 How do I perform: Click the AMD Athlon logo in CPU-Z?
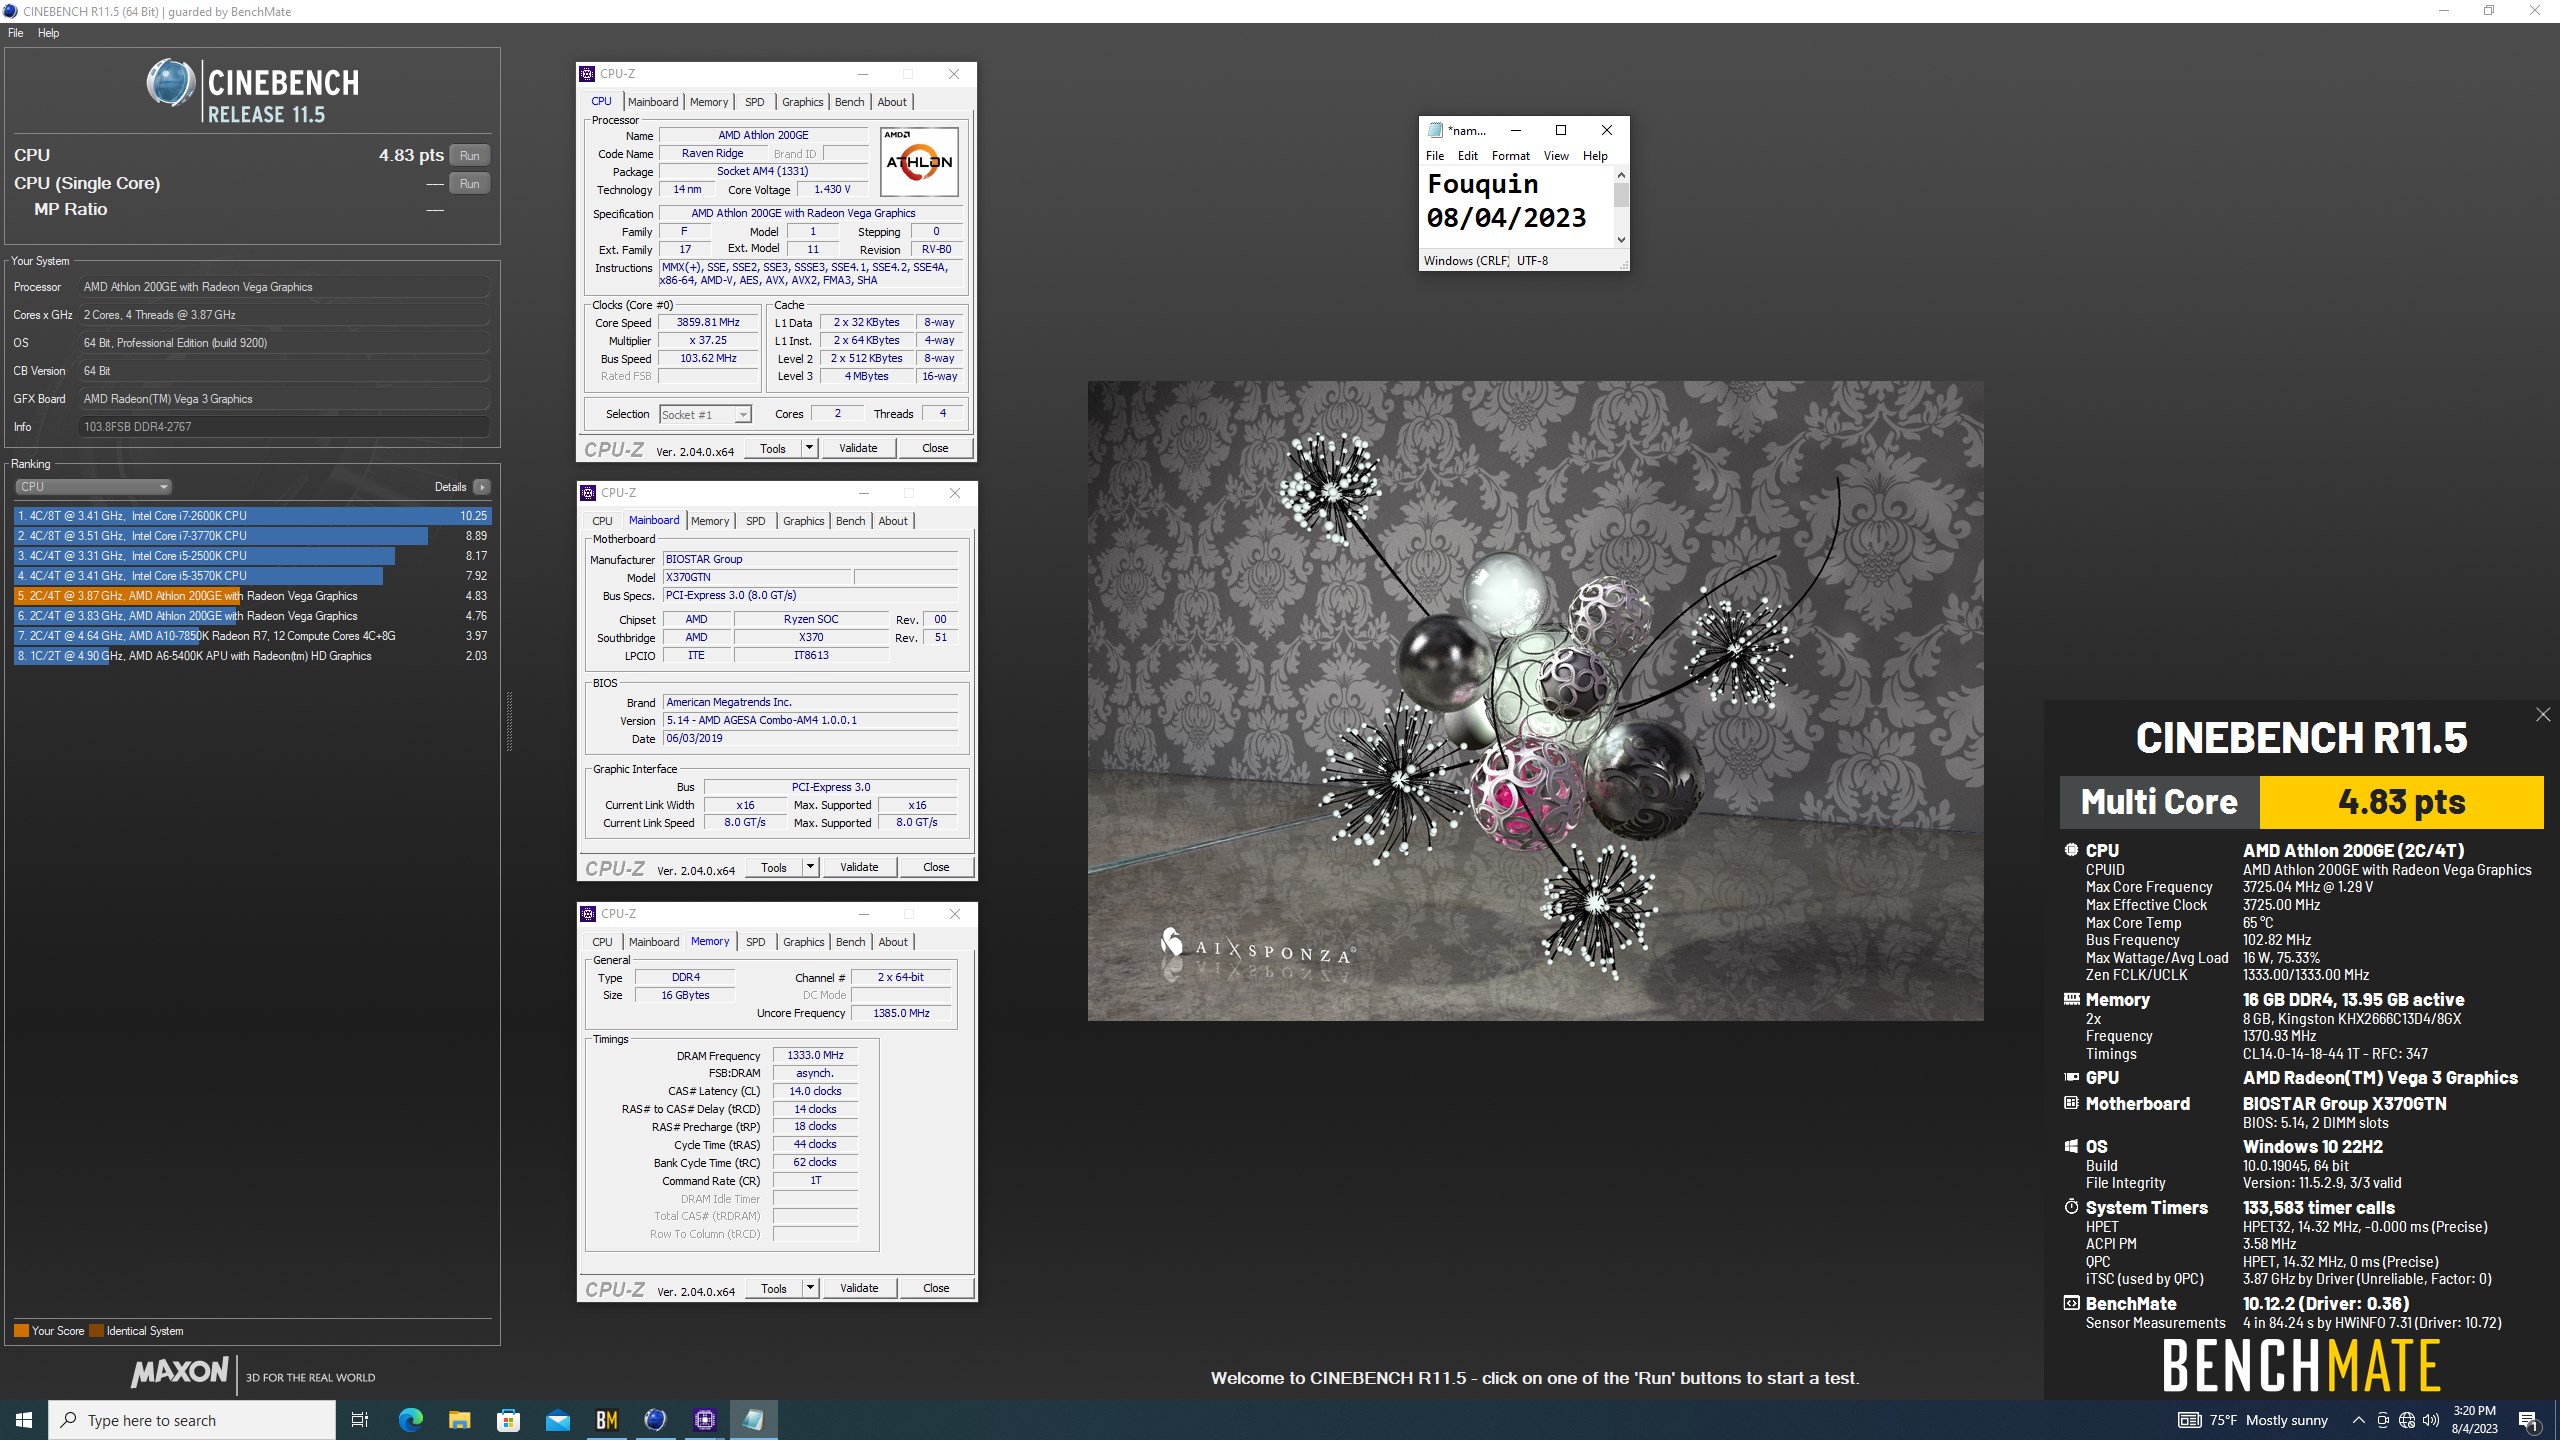(x=919, y=161)
